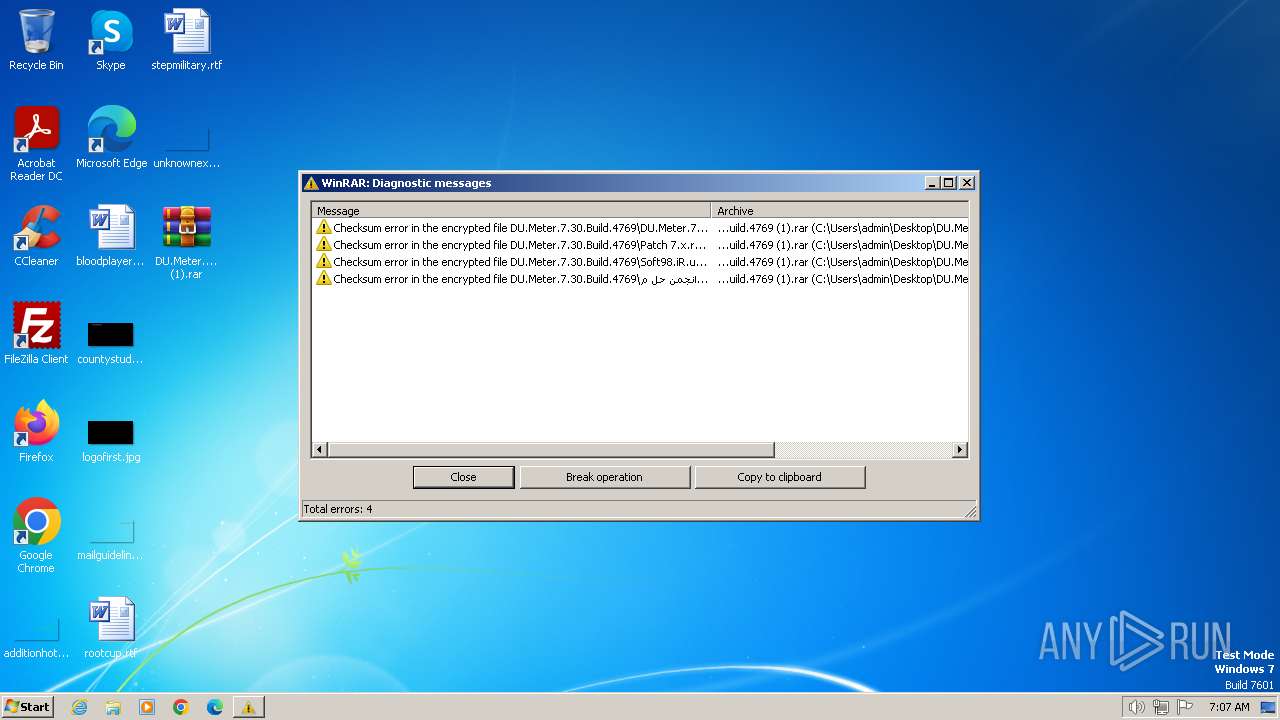Maximize the WinRAR diagnostic window

pos(949,183)
